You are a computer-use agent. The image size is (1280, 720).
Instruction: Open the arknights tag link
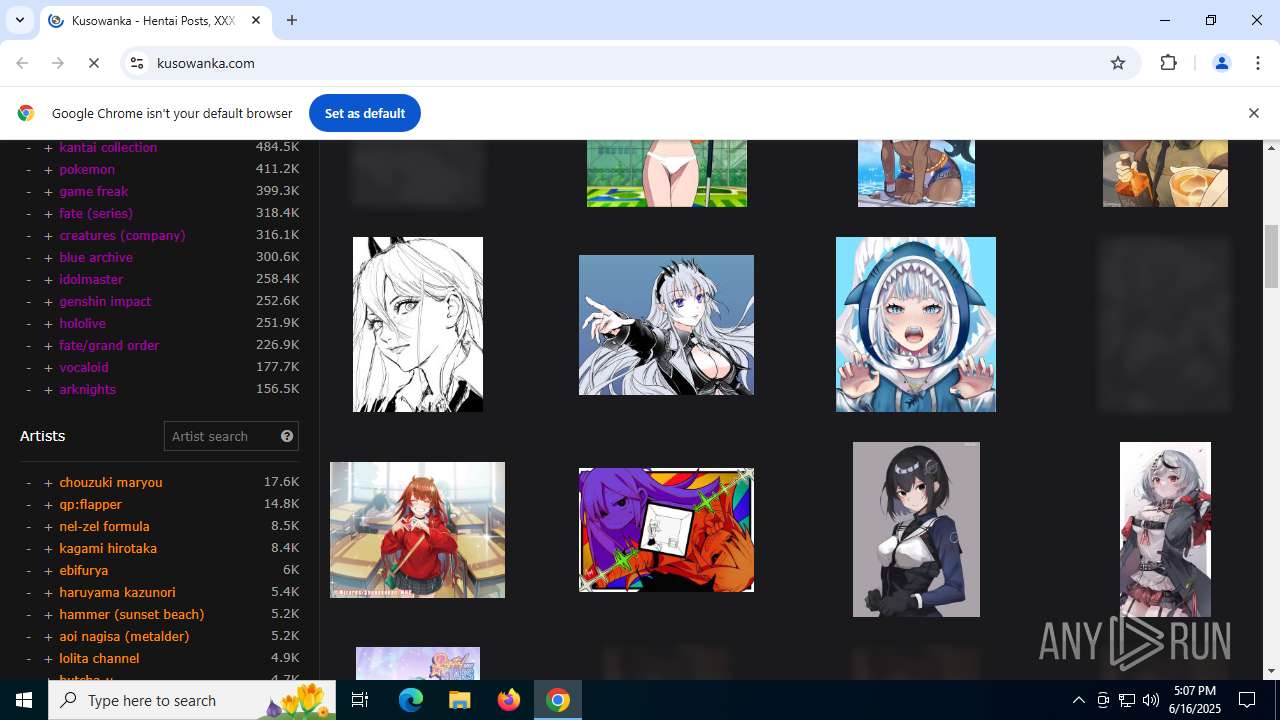(88, 389)
